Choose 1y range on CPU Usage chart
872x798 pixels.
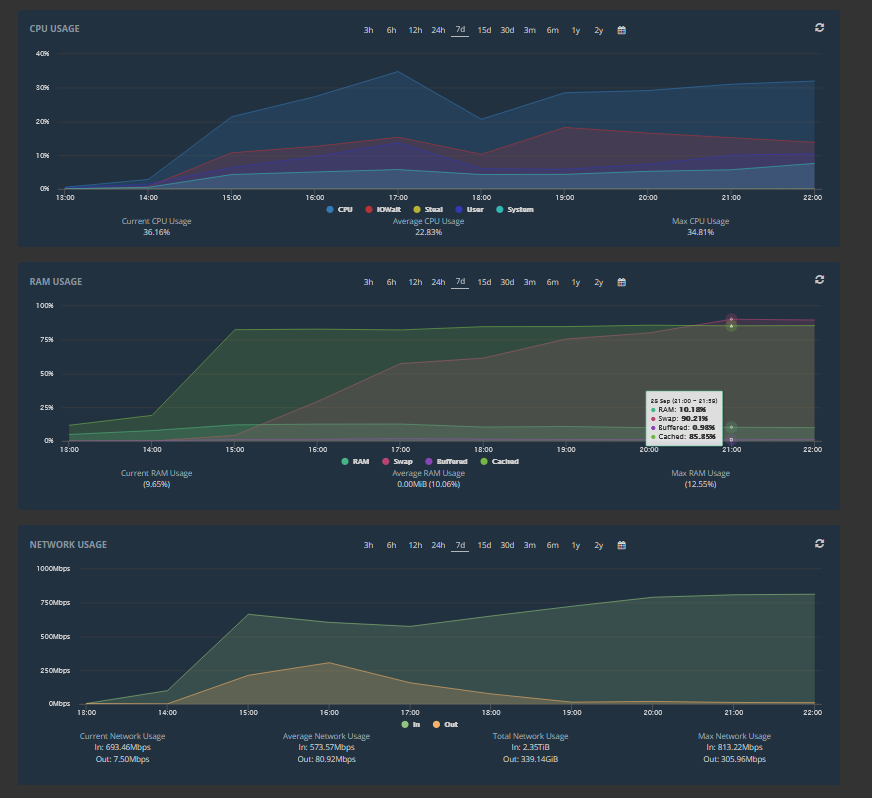[575, 30]
